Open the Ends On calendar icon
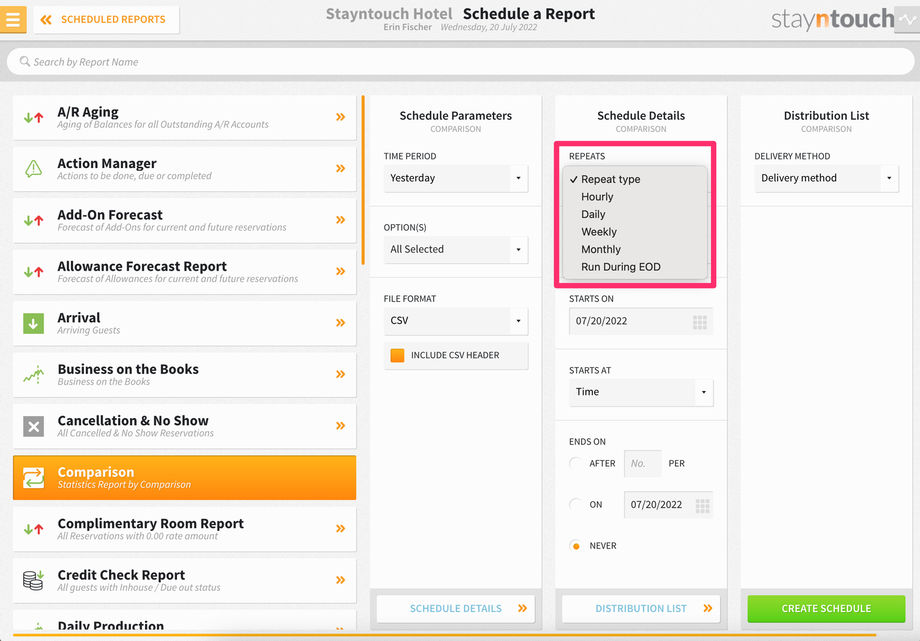 [x=702, y=505]
